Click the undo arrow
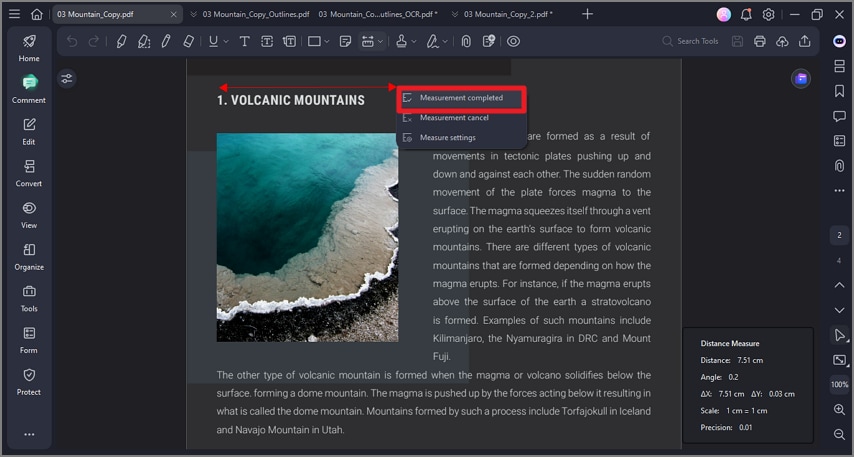This screenshot has width=854, height=457. [72, 41]
